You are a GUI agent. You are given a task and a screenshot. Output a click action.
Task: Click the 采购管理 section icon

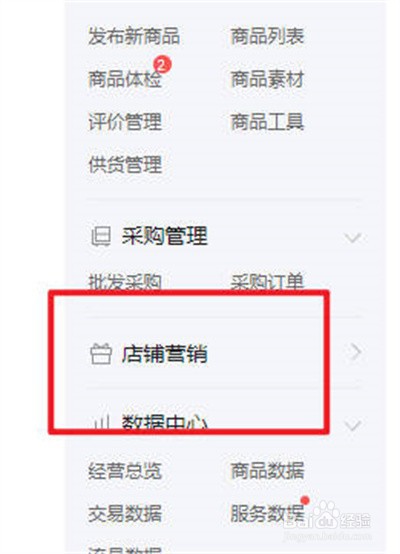pyautogui.click(x=101, y=236)
